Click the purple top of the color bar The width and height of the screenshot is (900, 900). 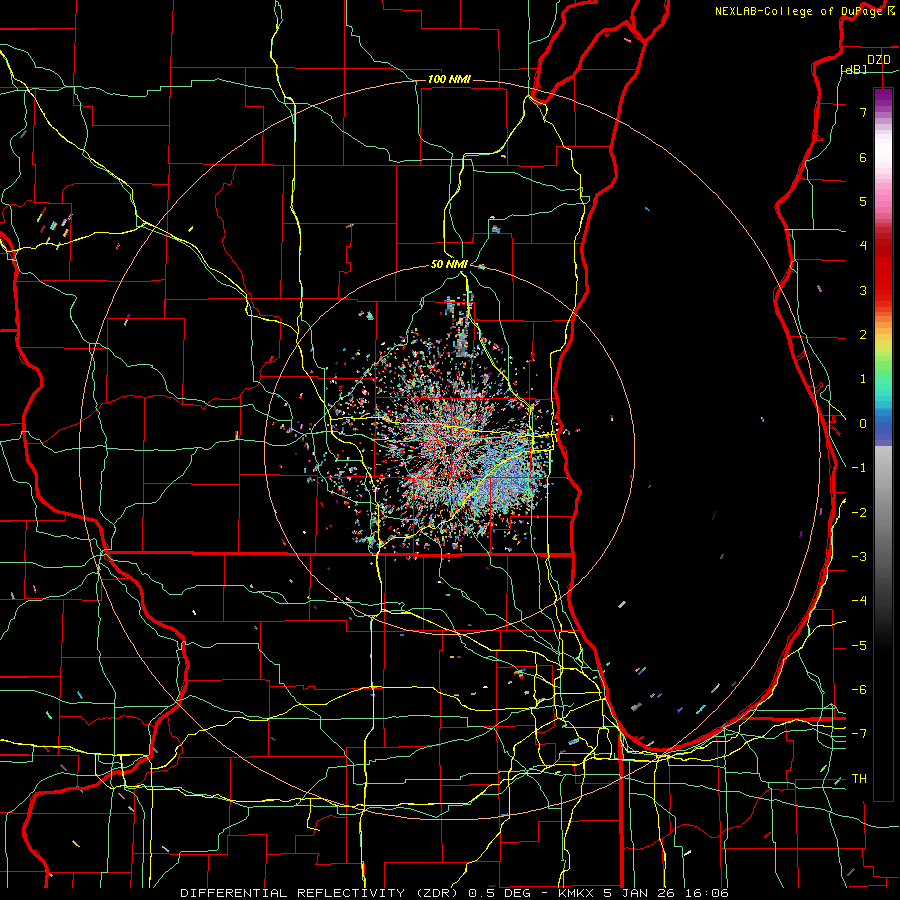(x=883, y=98)
